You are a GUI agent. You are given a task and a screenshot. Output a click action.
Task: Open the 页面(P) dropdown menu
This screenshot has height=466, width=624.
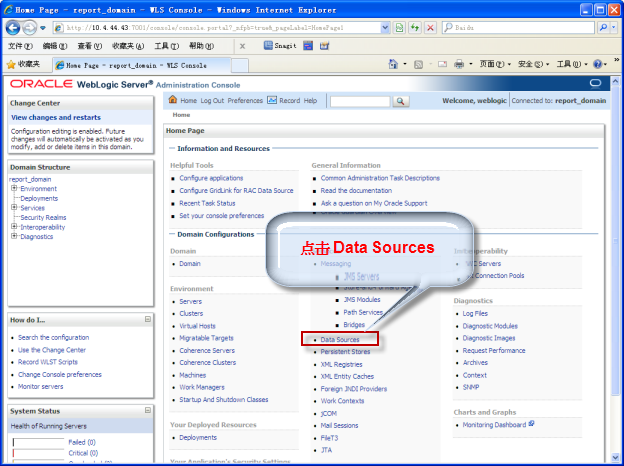click(495, 64)
